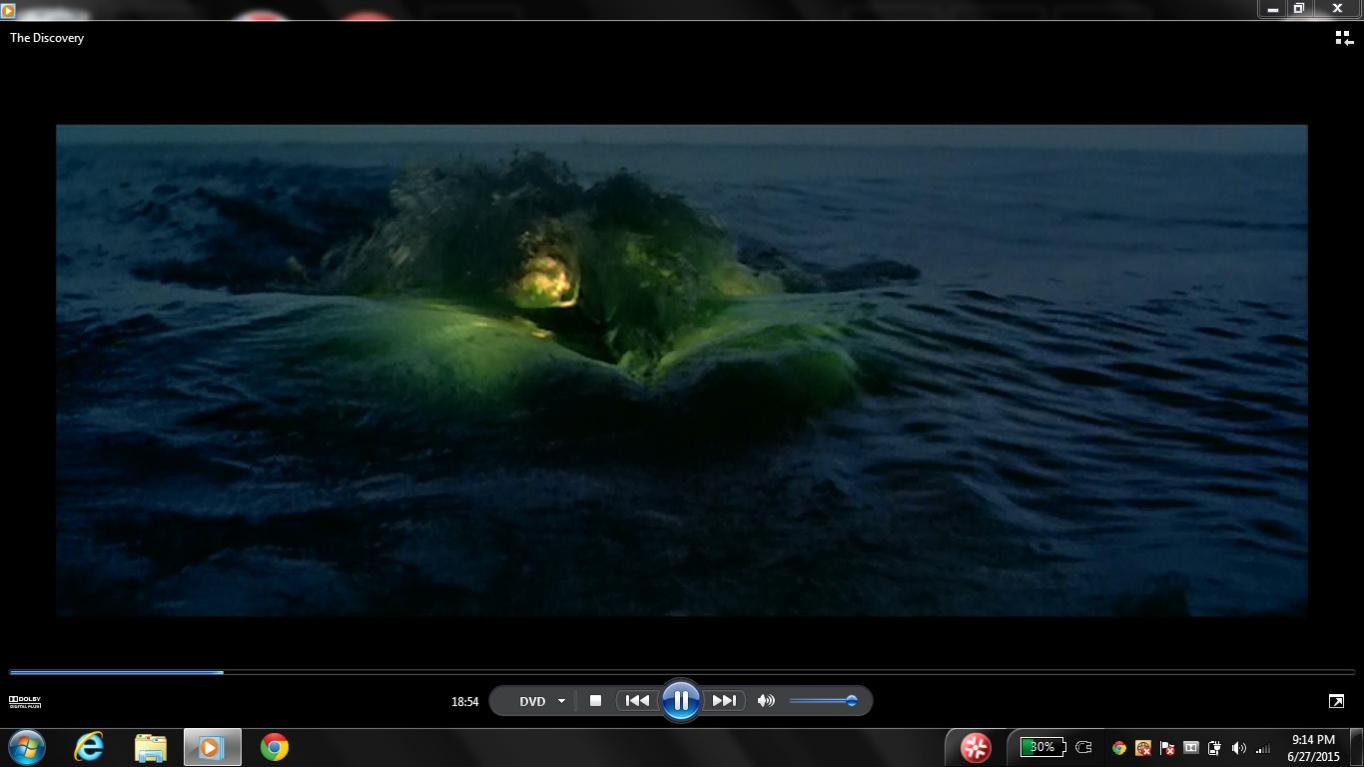The width and height of the screenshot is (1364, 767).
Task: Click the playback seek bar
Action: tap(680, 672)
